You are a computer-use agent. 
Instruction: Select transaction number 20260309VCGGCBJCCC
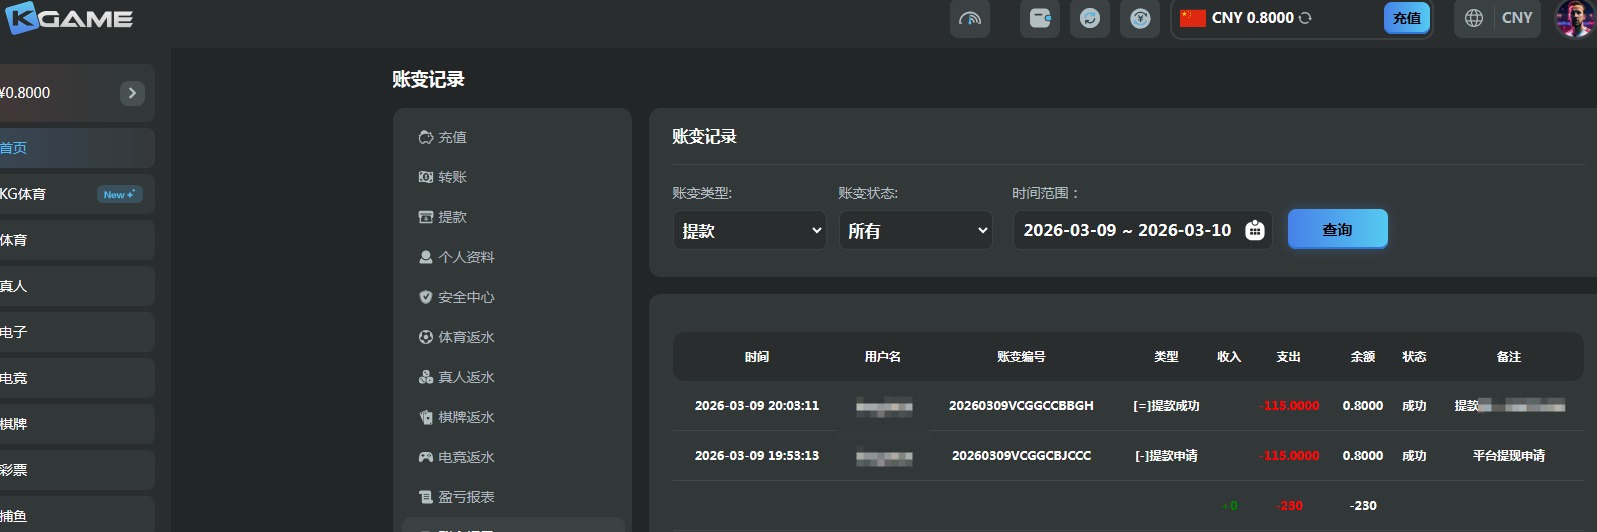click(x=1021, y=456)
